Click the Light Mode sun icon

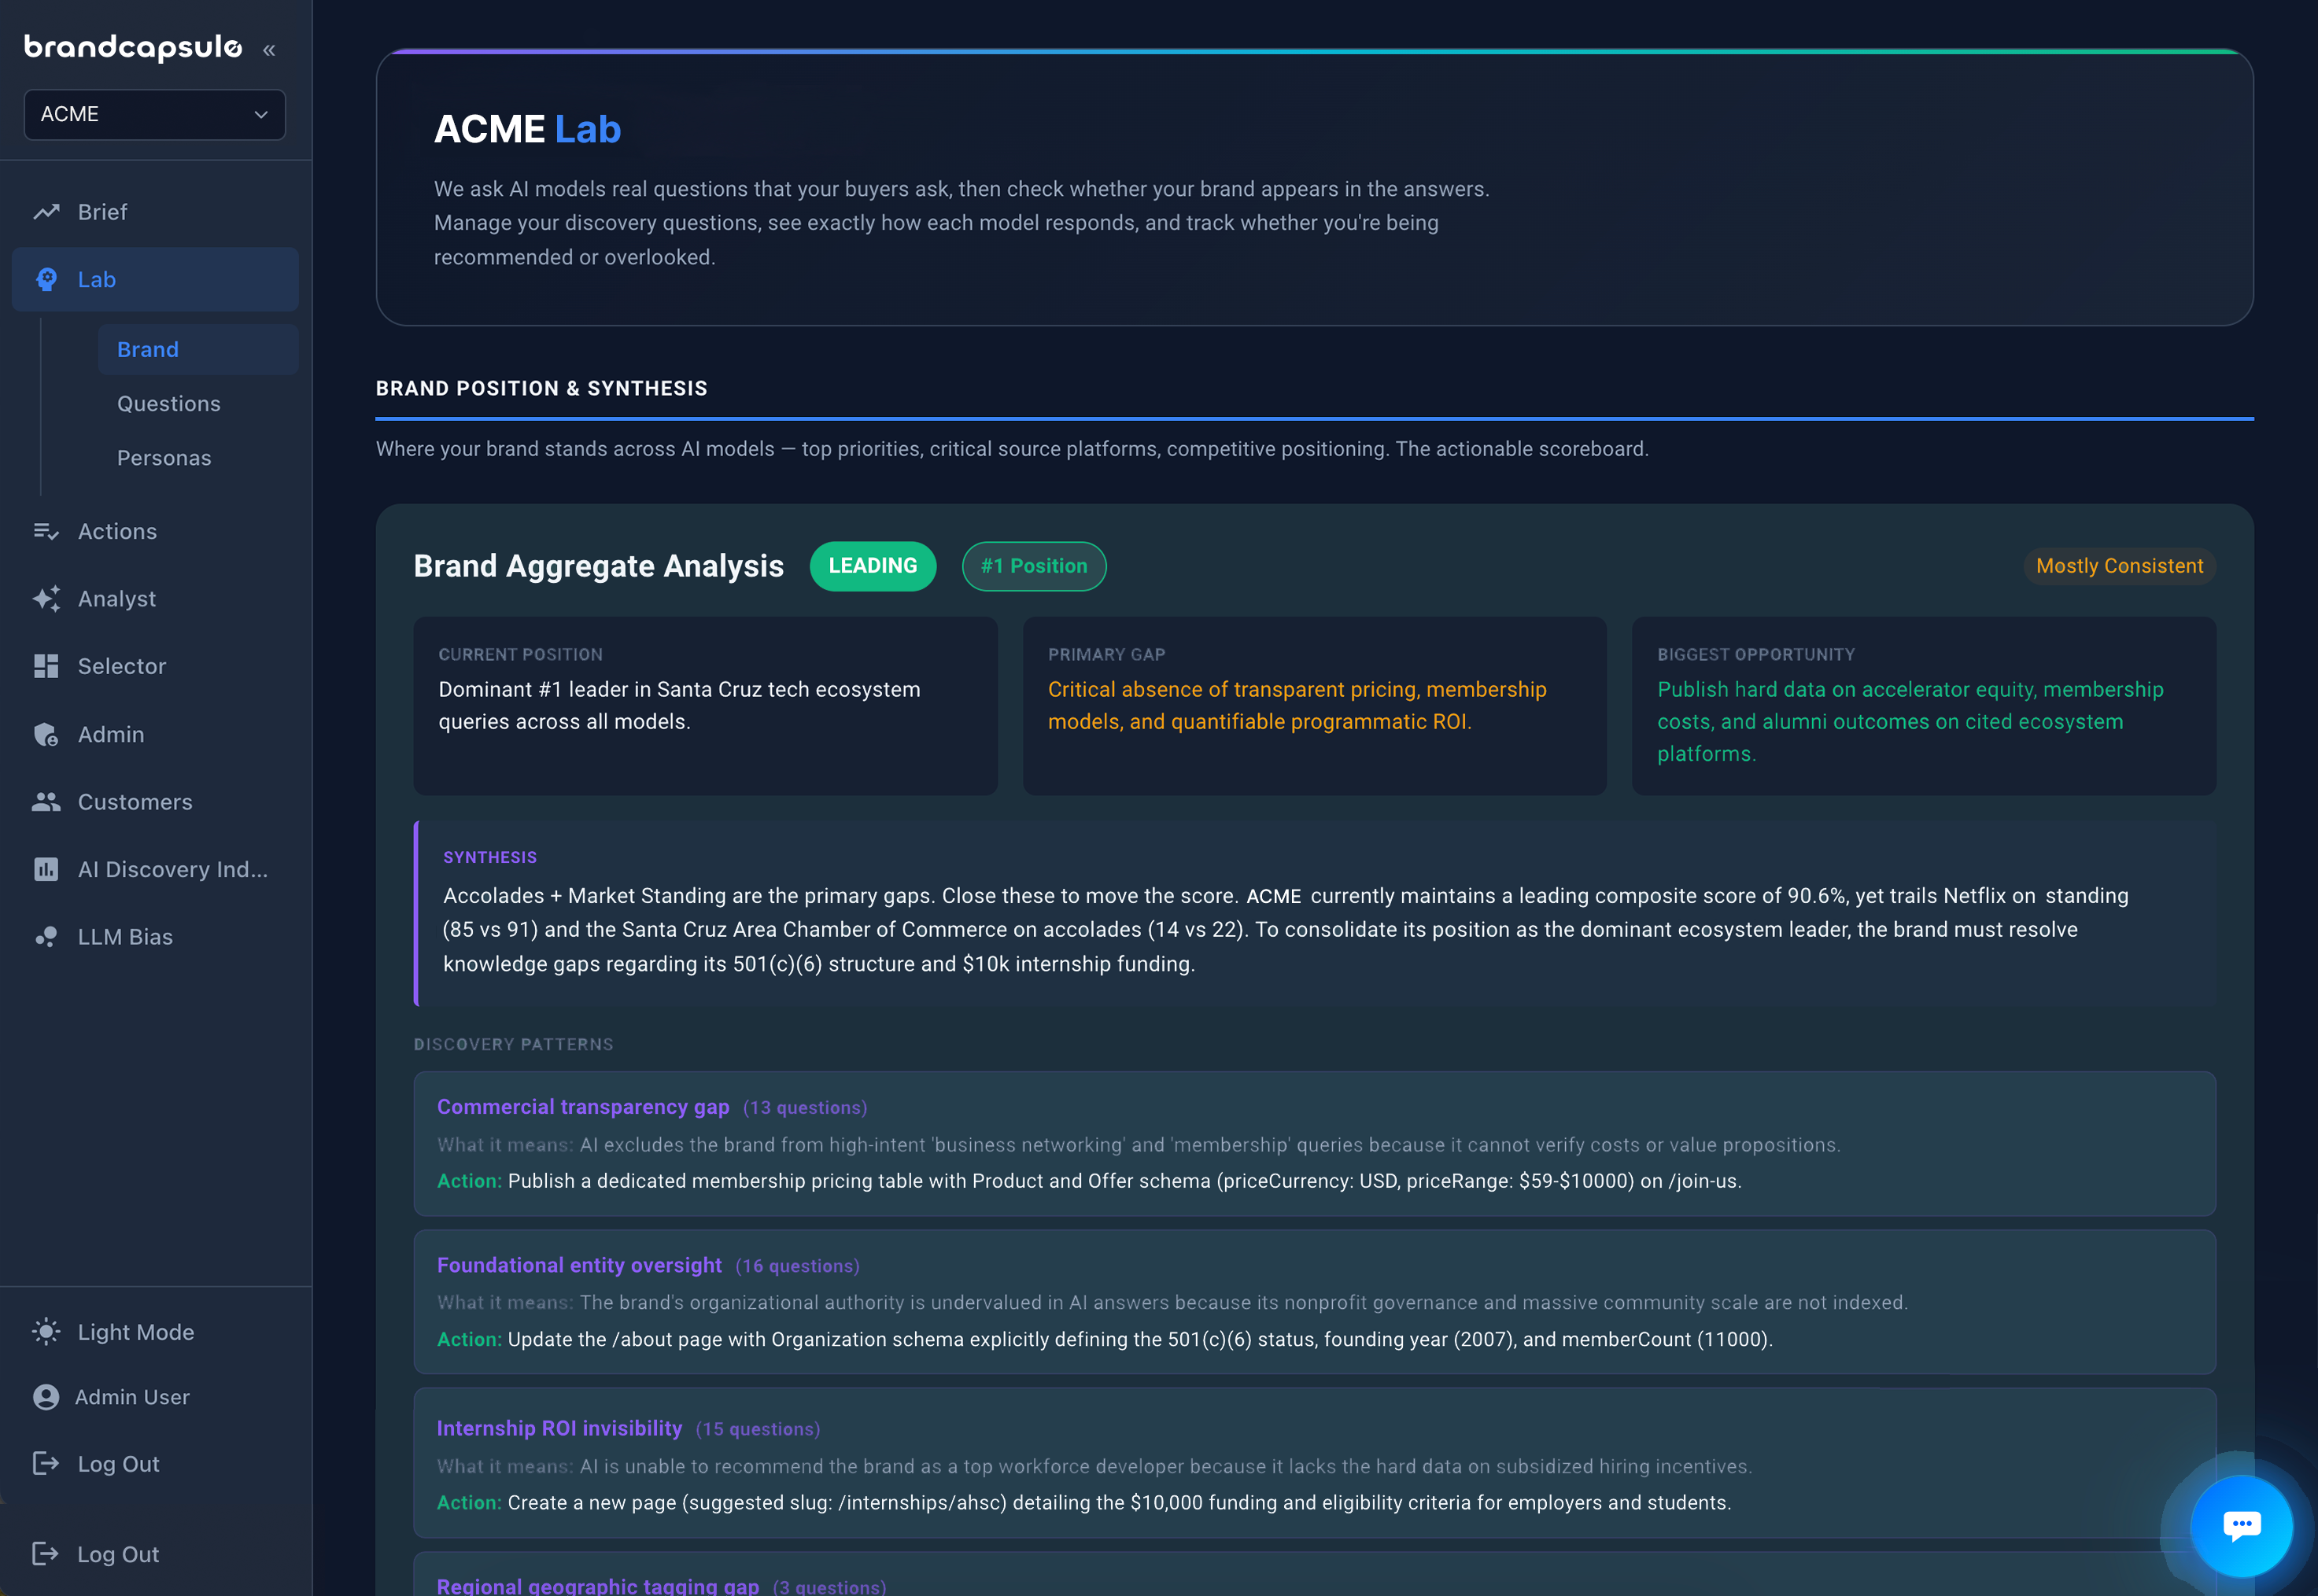pyautogui.click(x=46, y=1332)
